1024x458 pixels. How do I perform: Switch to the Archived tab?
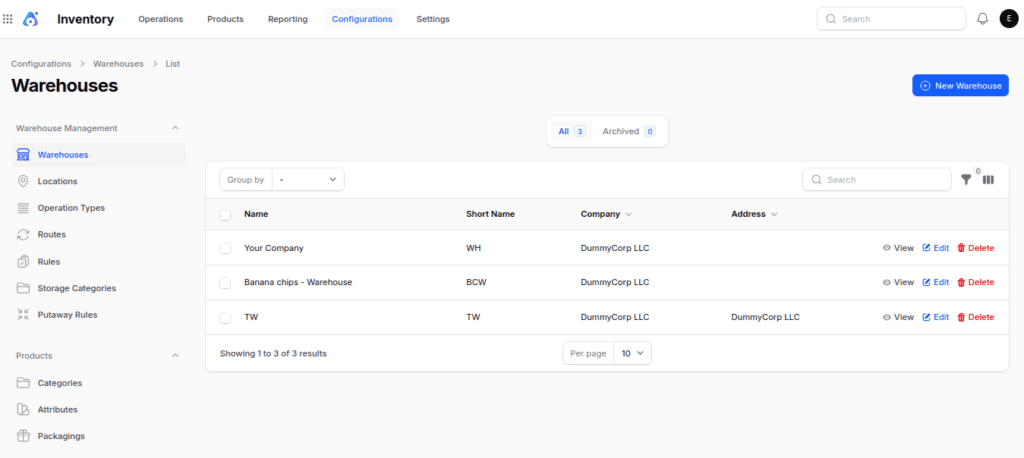click(629, 131)
